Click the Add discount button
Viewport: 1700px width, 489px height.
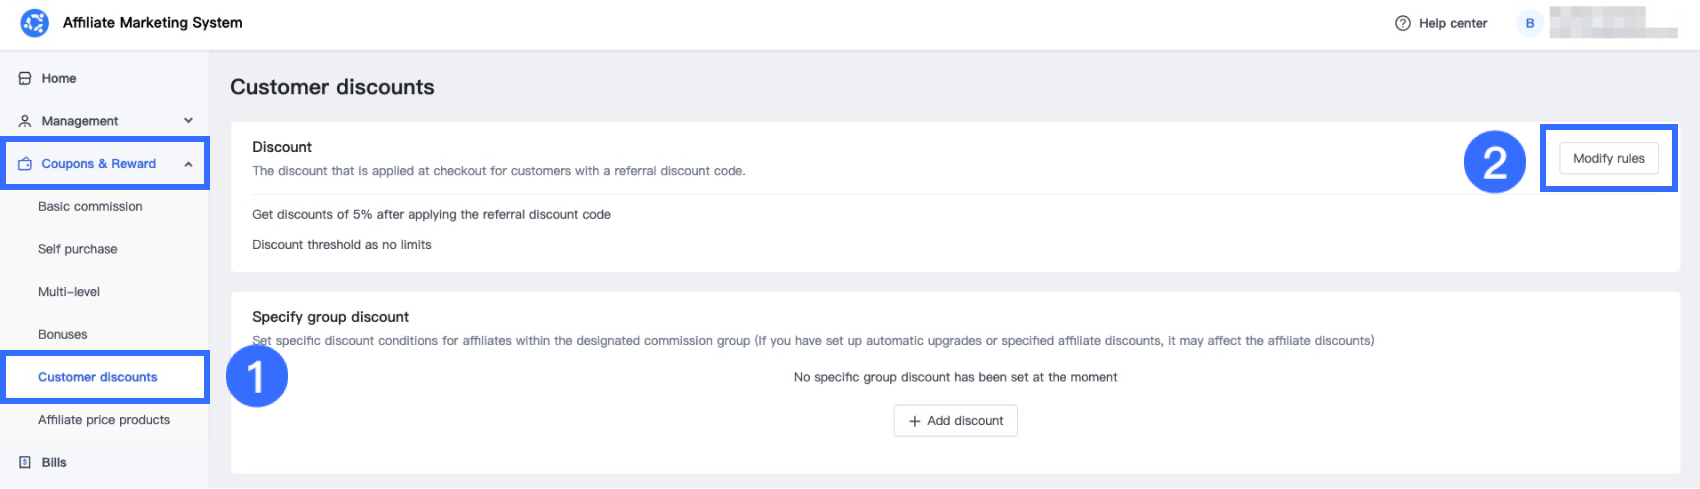pyautogui.click(x=955, y=421)
